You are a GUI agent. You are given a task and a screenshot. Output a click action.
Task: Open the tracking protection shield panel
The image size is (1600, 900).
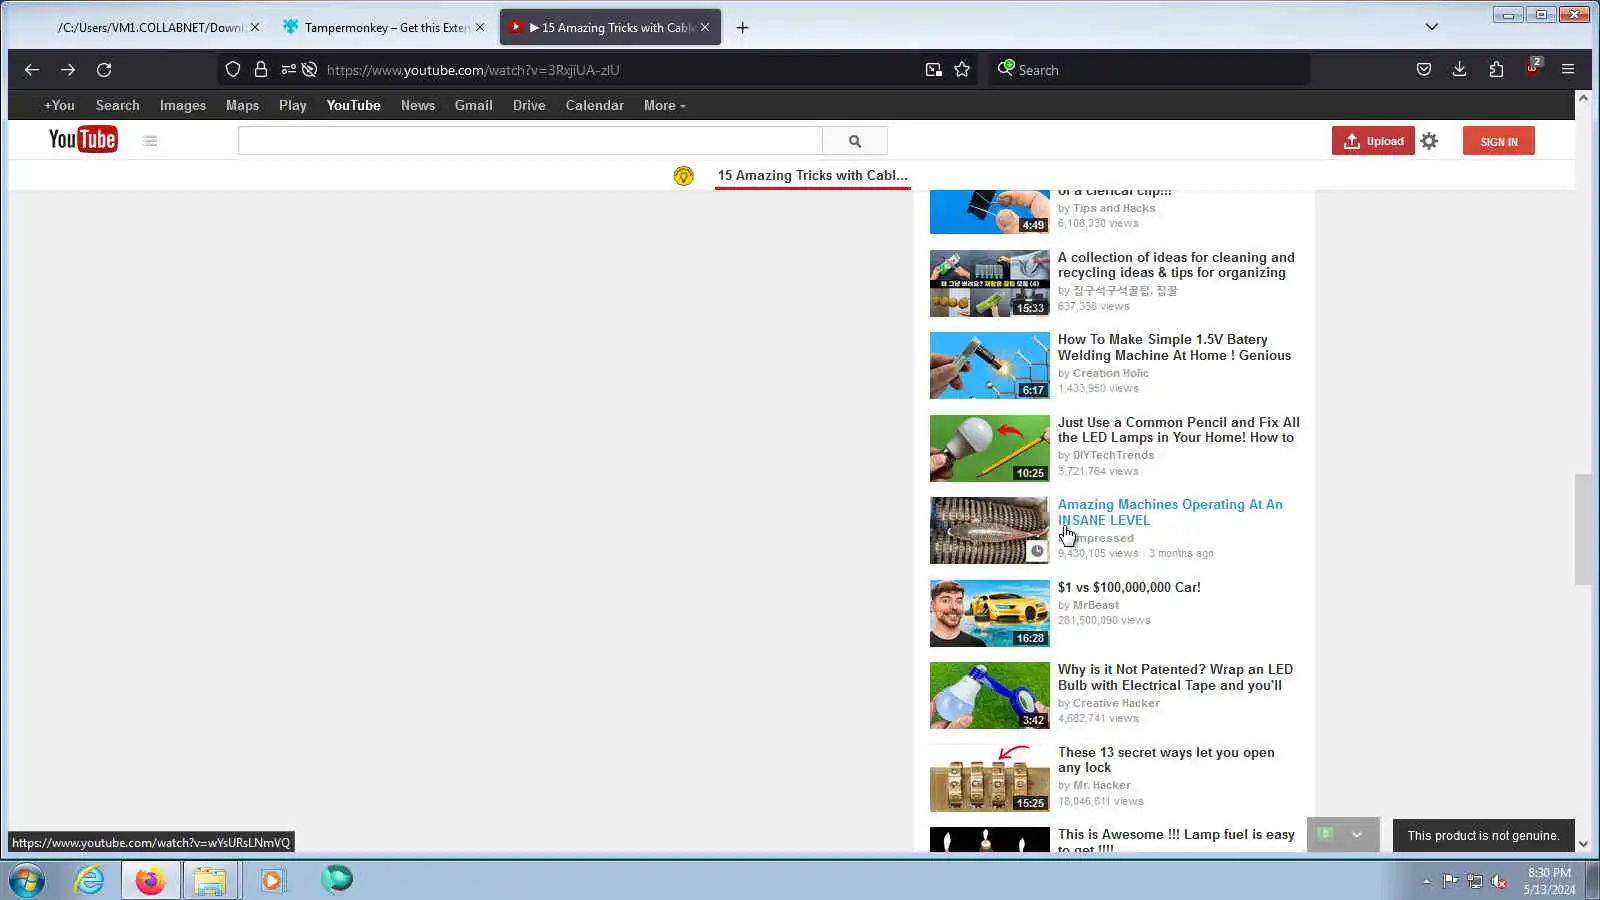[233, 70]
